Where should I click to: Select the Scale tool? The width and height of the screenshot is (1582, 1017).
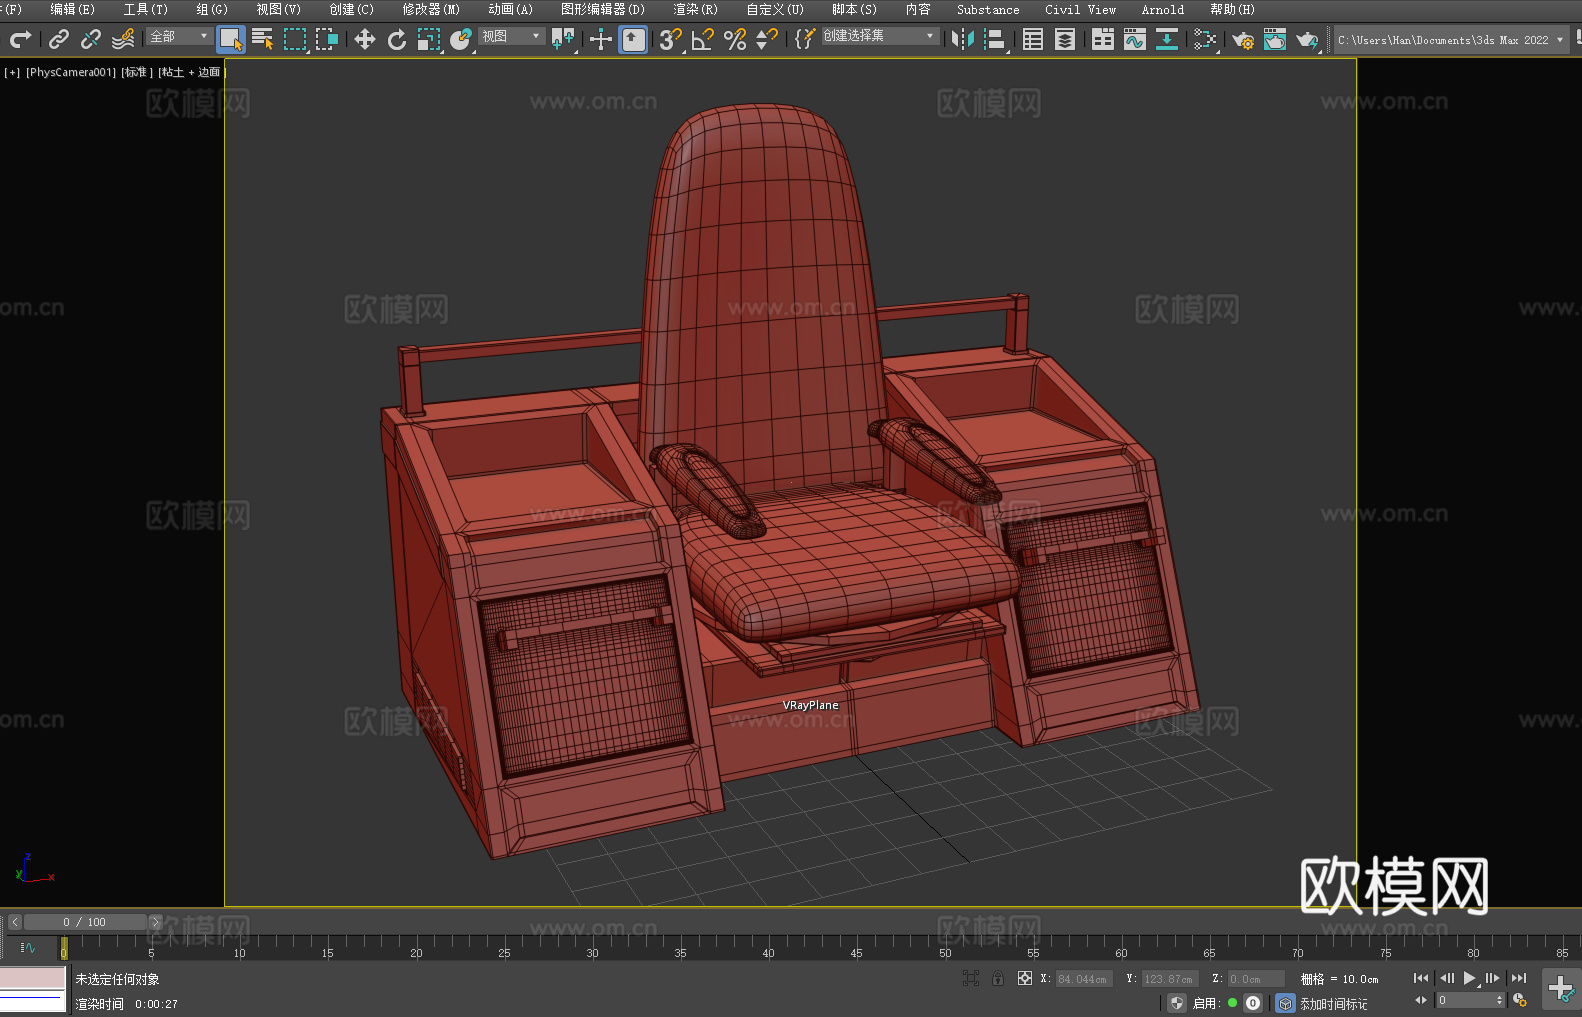(429, 39)
